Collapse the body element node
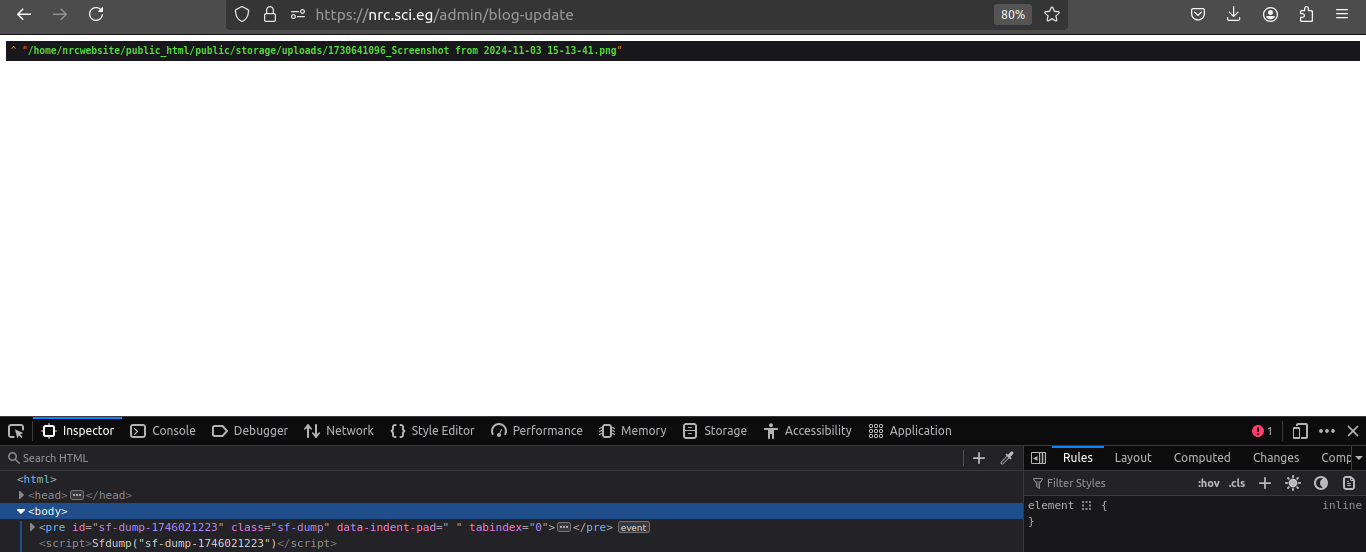 21,511
